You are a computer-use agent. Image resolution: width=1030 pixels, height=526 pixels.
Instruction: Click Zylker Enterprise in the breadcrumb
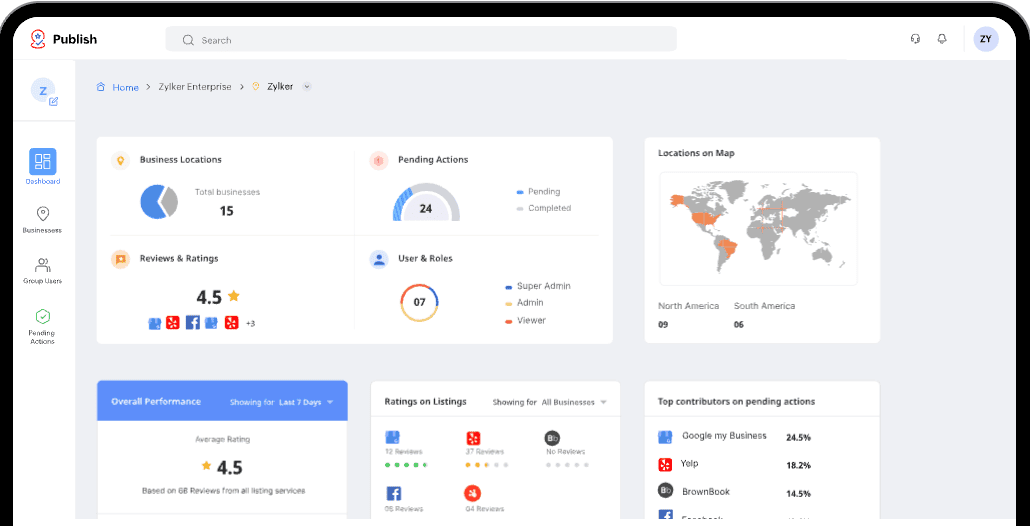coord(196,87)
